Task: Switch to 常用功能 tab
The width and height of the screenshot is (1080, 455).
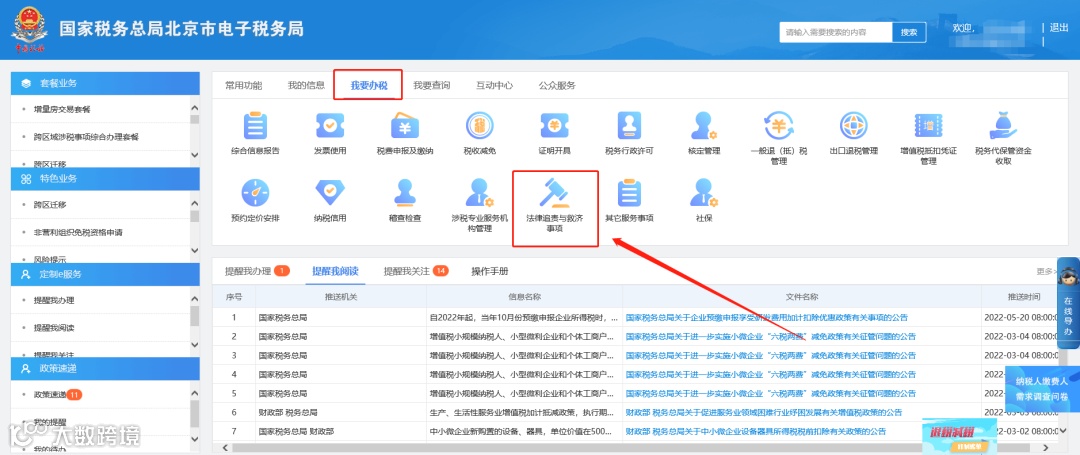Action: pos(244,85)
